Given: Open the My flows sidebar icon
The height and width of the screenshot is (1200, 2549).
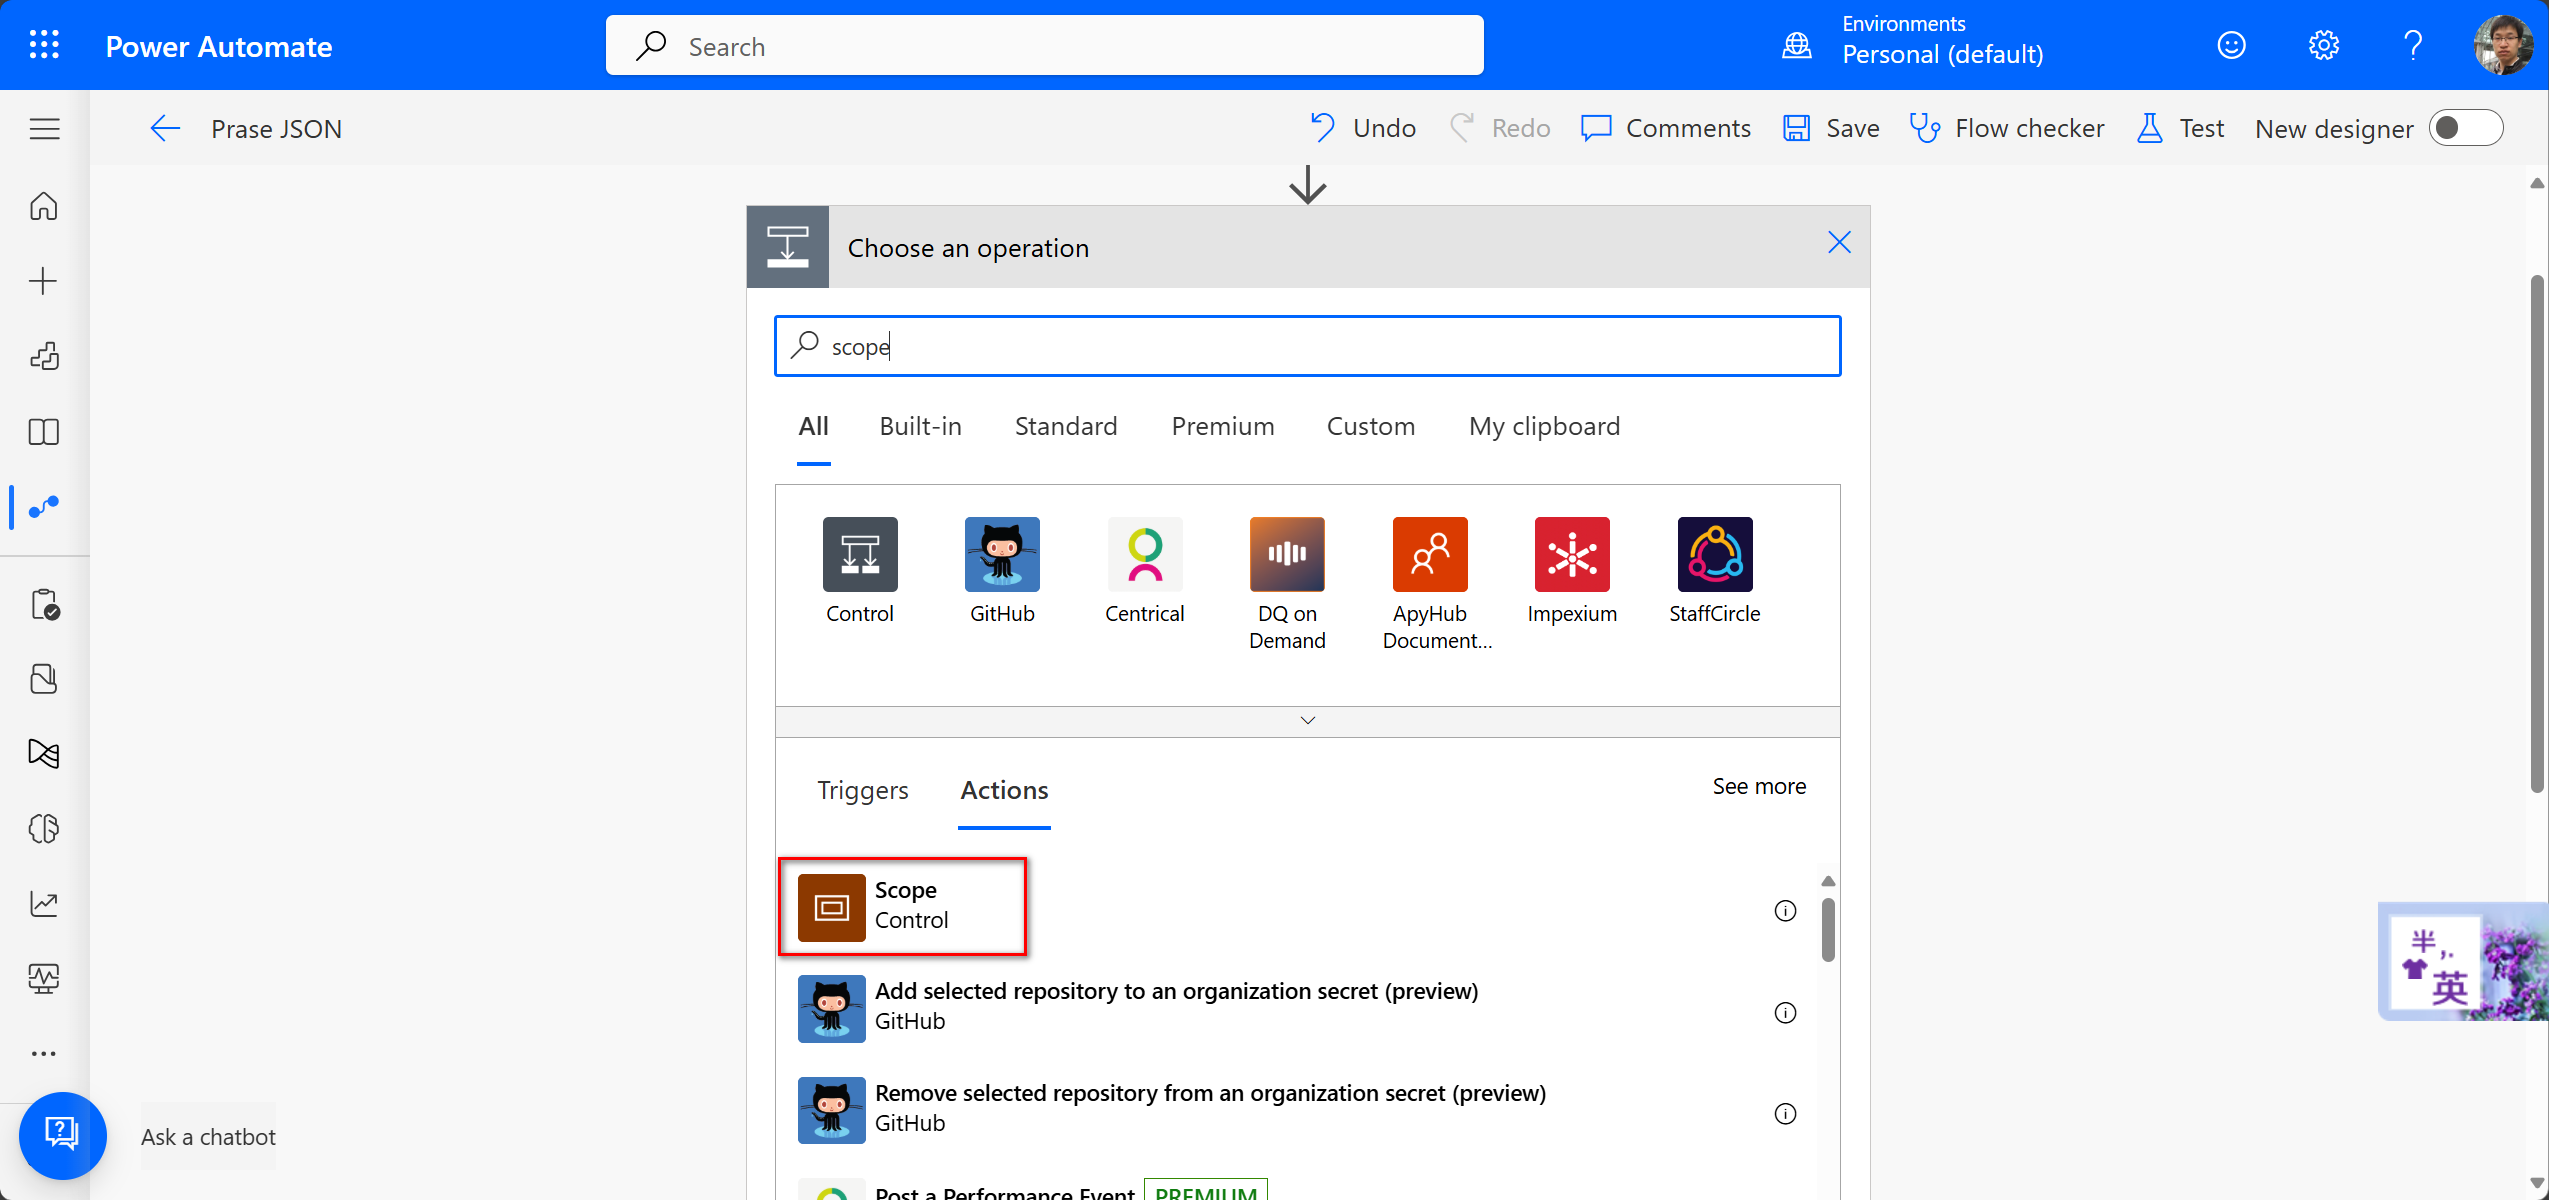Looking at the screenshot, I should point(44,507).
